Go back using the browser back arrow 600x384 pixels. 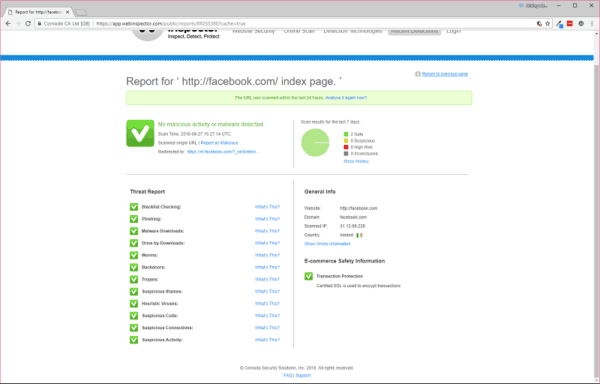tap(8, 24)
